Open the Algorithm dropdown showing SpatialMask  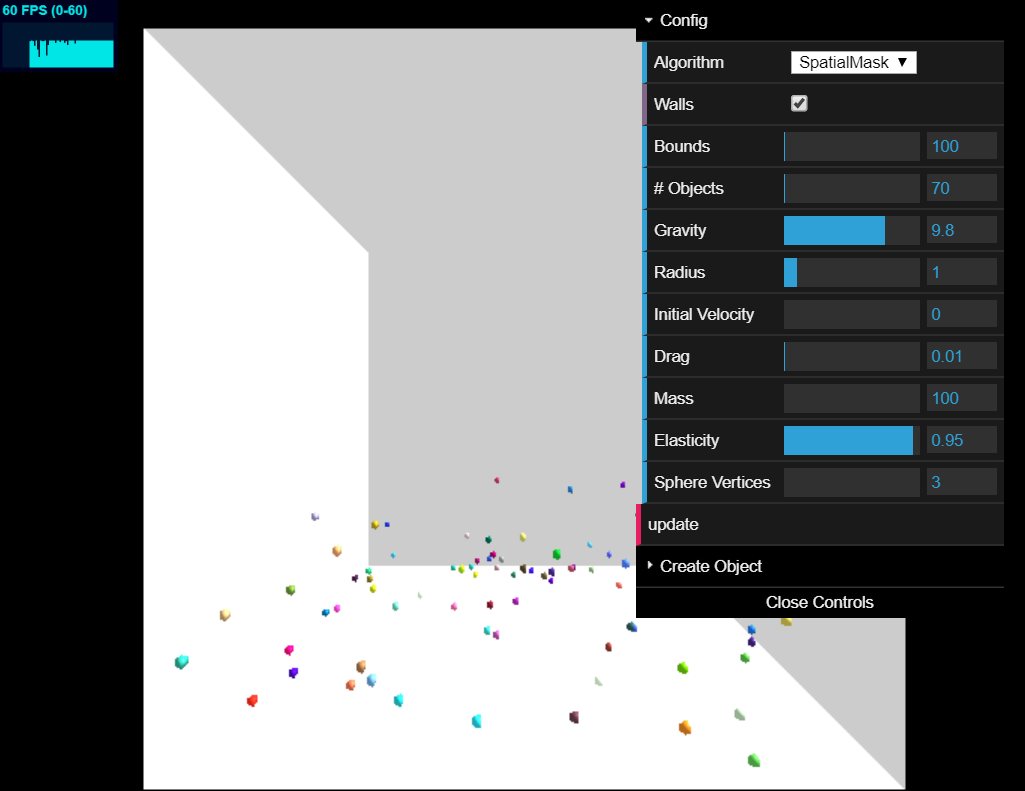pyautogui.click(x=853, y=62)
